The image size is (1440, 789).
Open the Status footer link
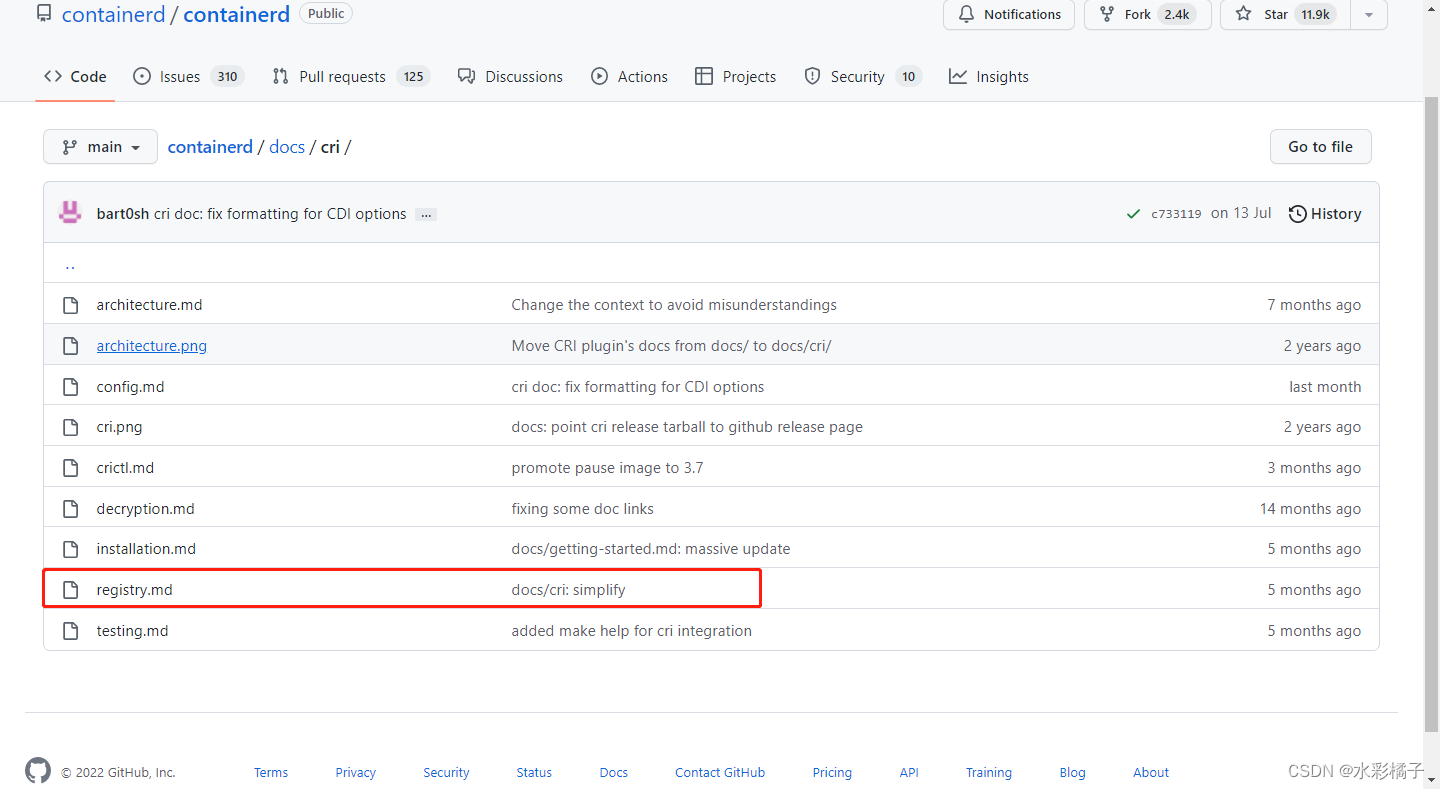pyautogui.click(x=534, y=773)
